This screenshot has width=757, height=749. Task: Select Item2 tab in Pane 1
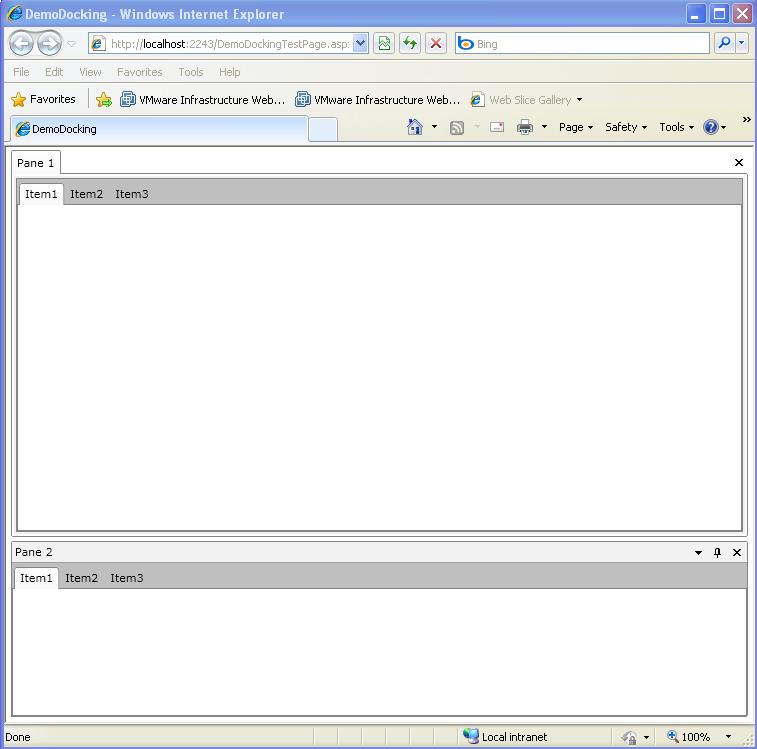86,194
